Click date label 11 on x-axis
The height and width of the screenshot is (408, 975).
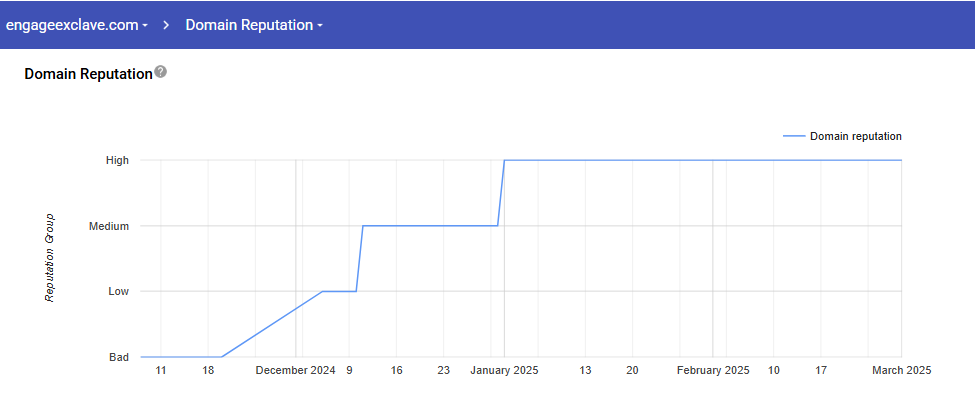tap(160, 370)
